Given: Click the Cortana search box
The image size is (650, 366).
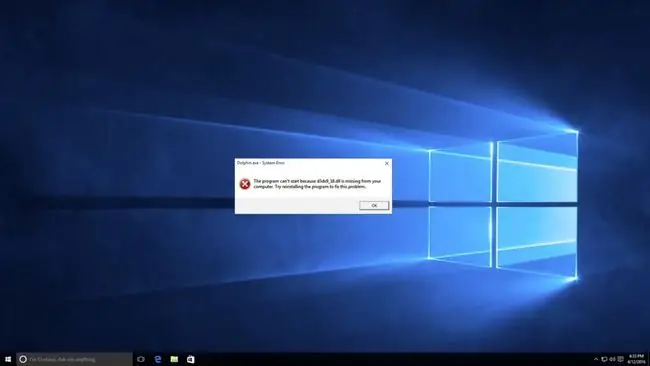Looking at the screenshot, I should 74,359.
